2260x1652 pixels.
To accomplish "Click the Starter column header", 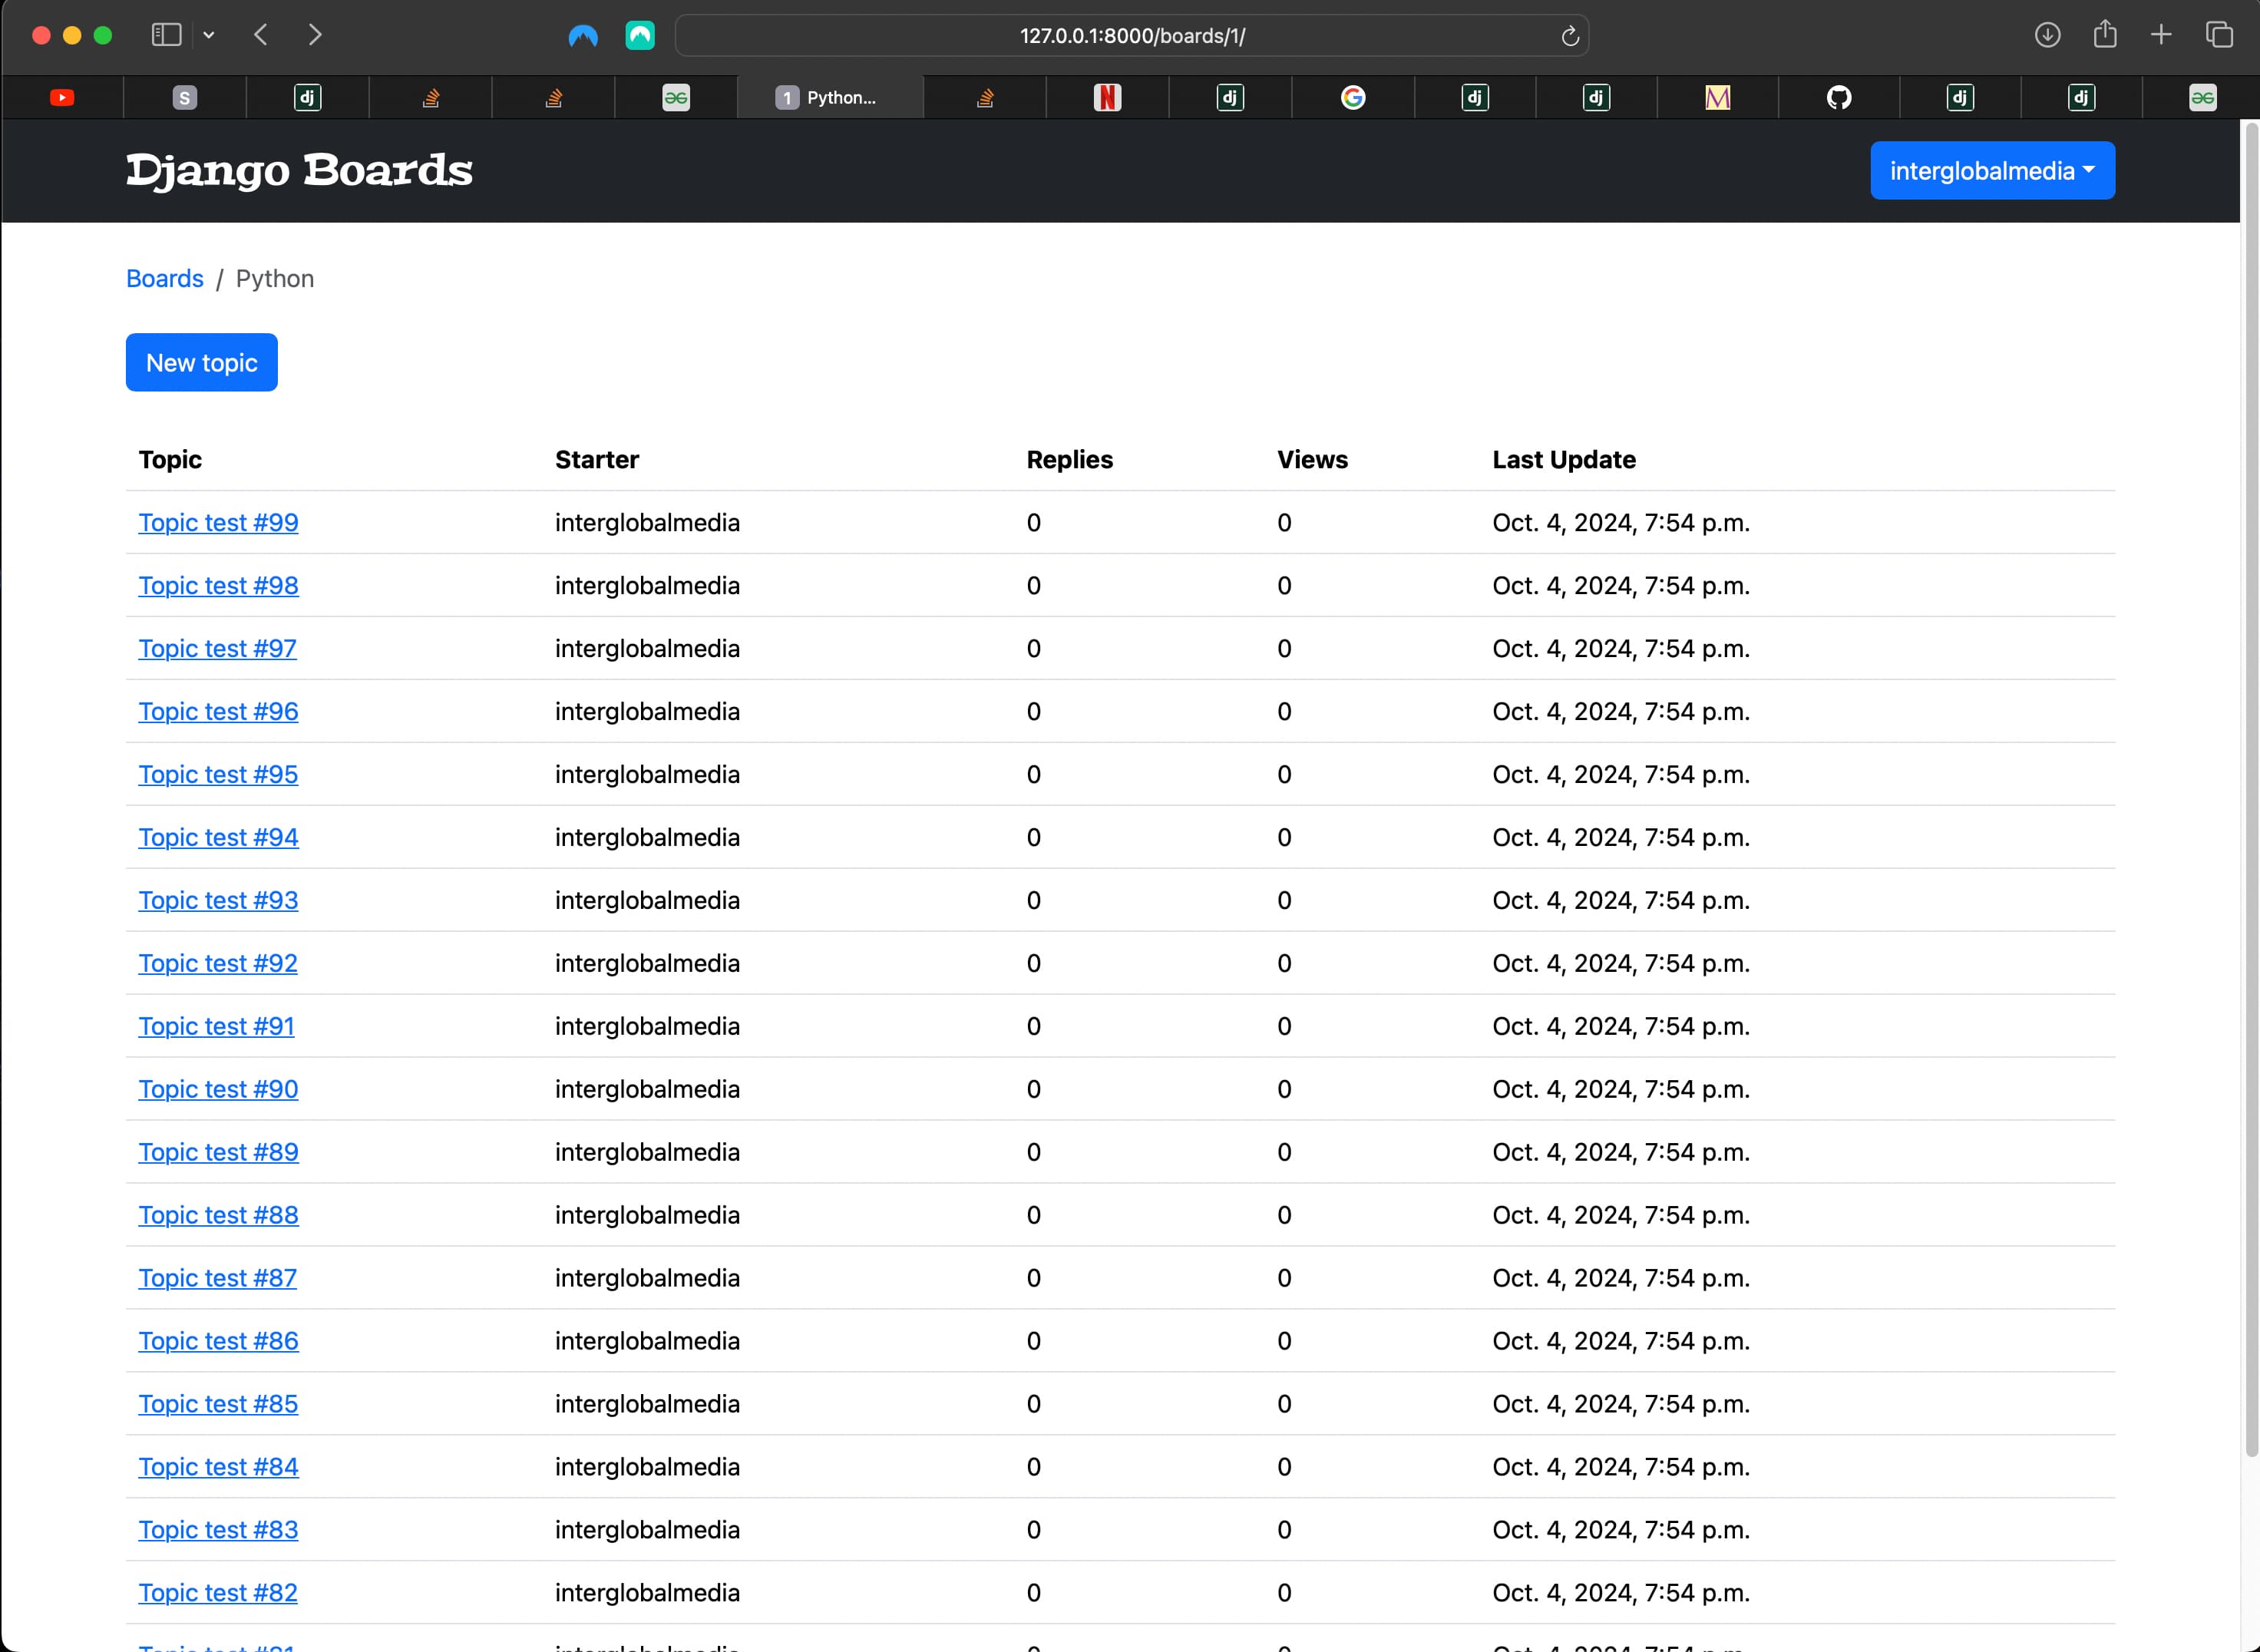I will click(x=597, y=460).
